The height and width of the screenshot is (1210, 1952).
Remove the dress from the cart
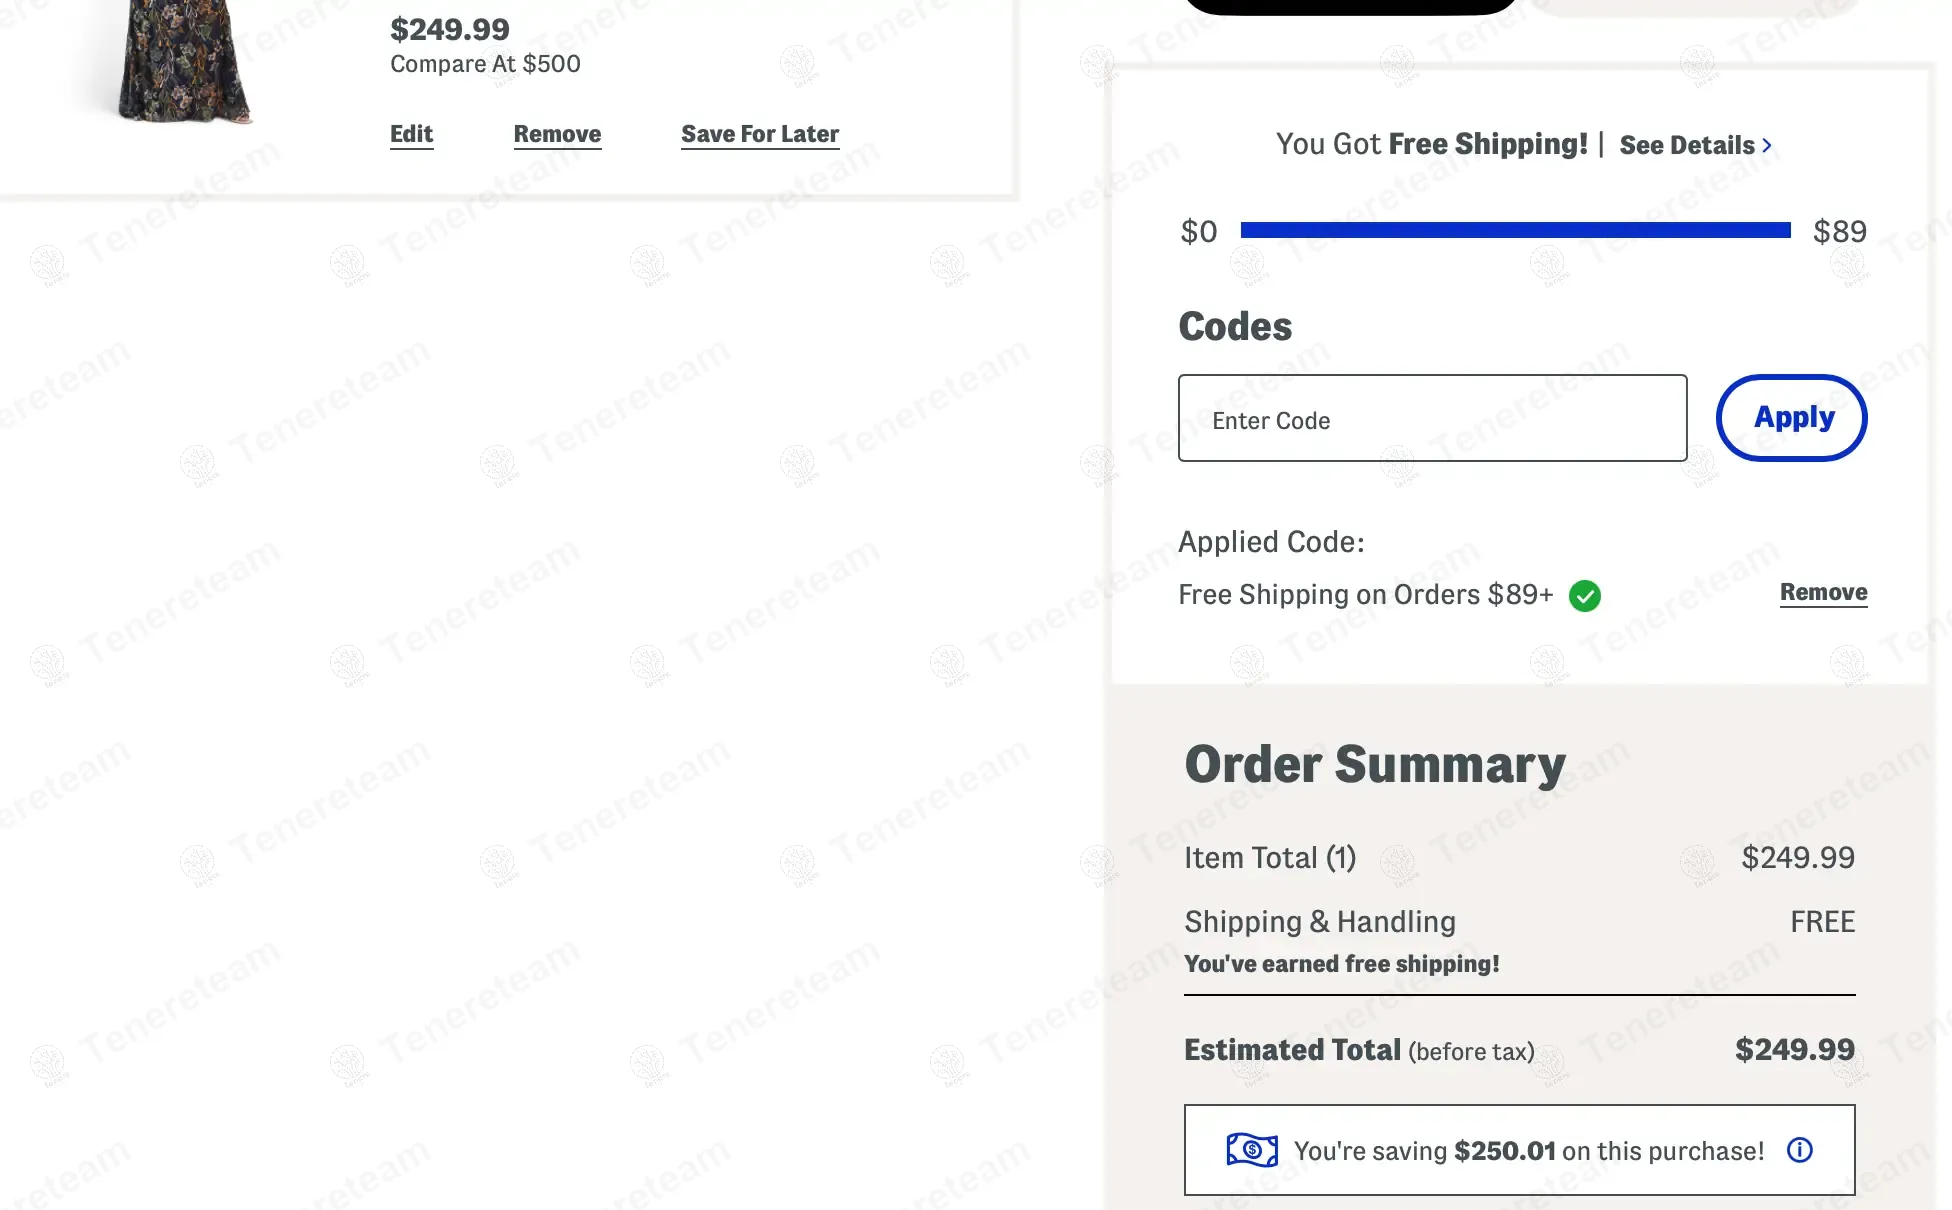click(557, 134)
